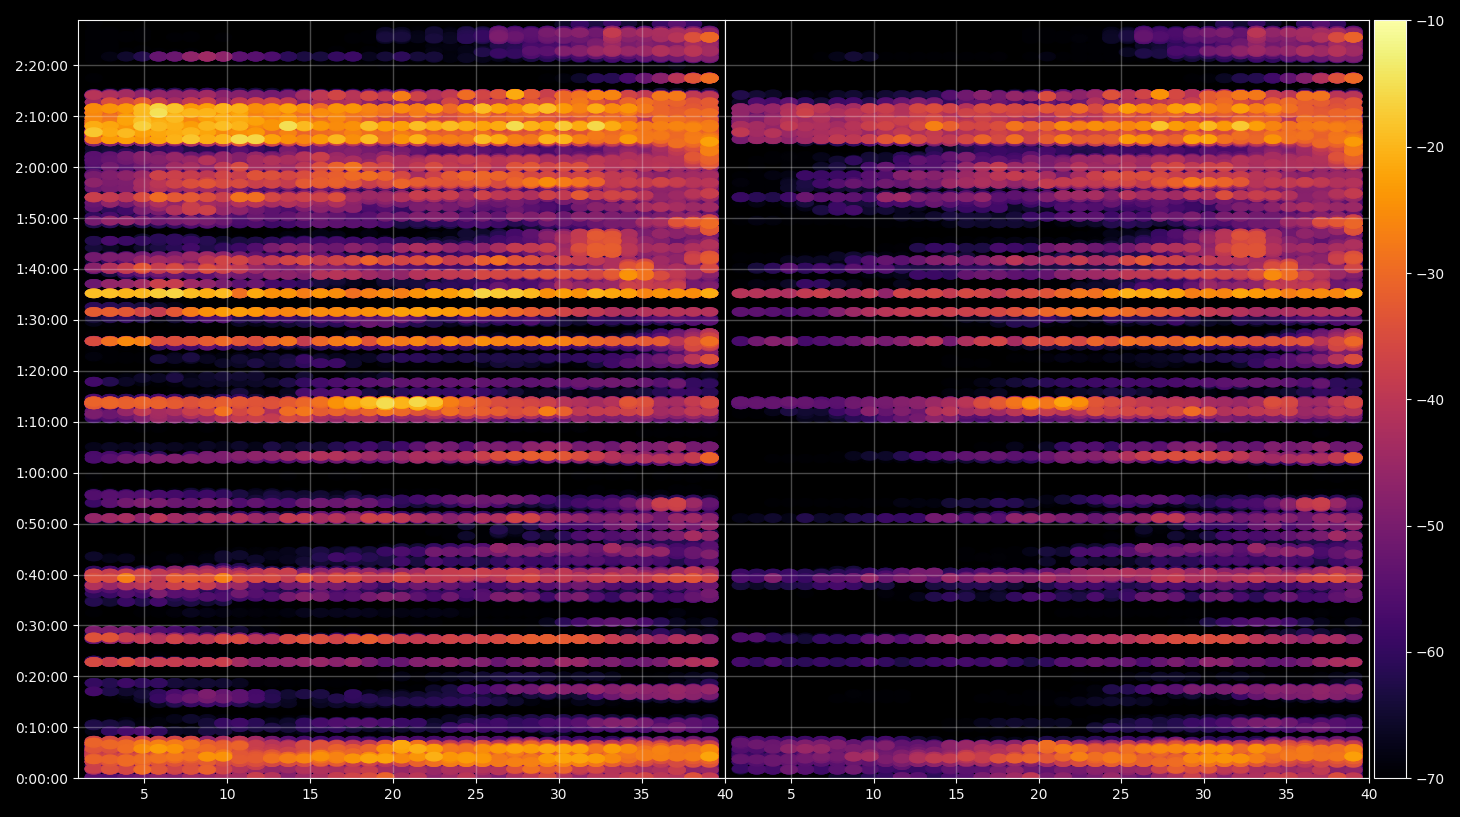This screenshot has width=1460, height=817.
Task: Click x-axis label 25 under right heatmap
Action: click(1121, 795)
